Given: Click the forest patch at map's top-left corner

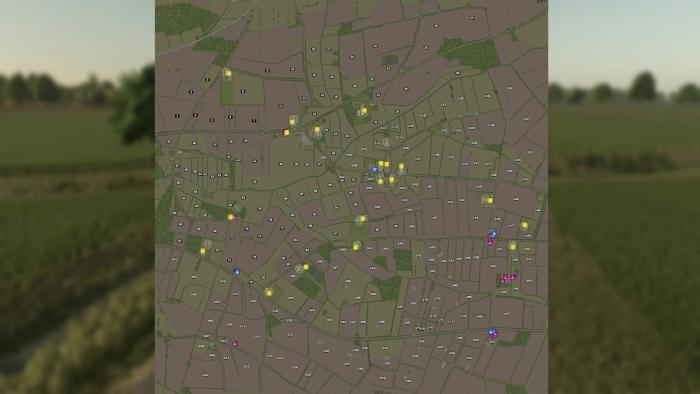Looking at the screenshot, I should click(x=185, y=19).
